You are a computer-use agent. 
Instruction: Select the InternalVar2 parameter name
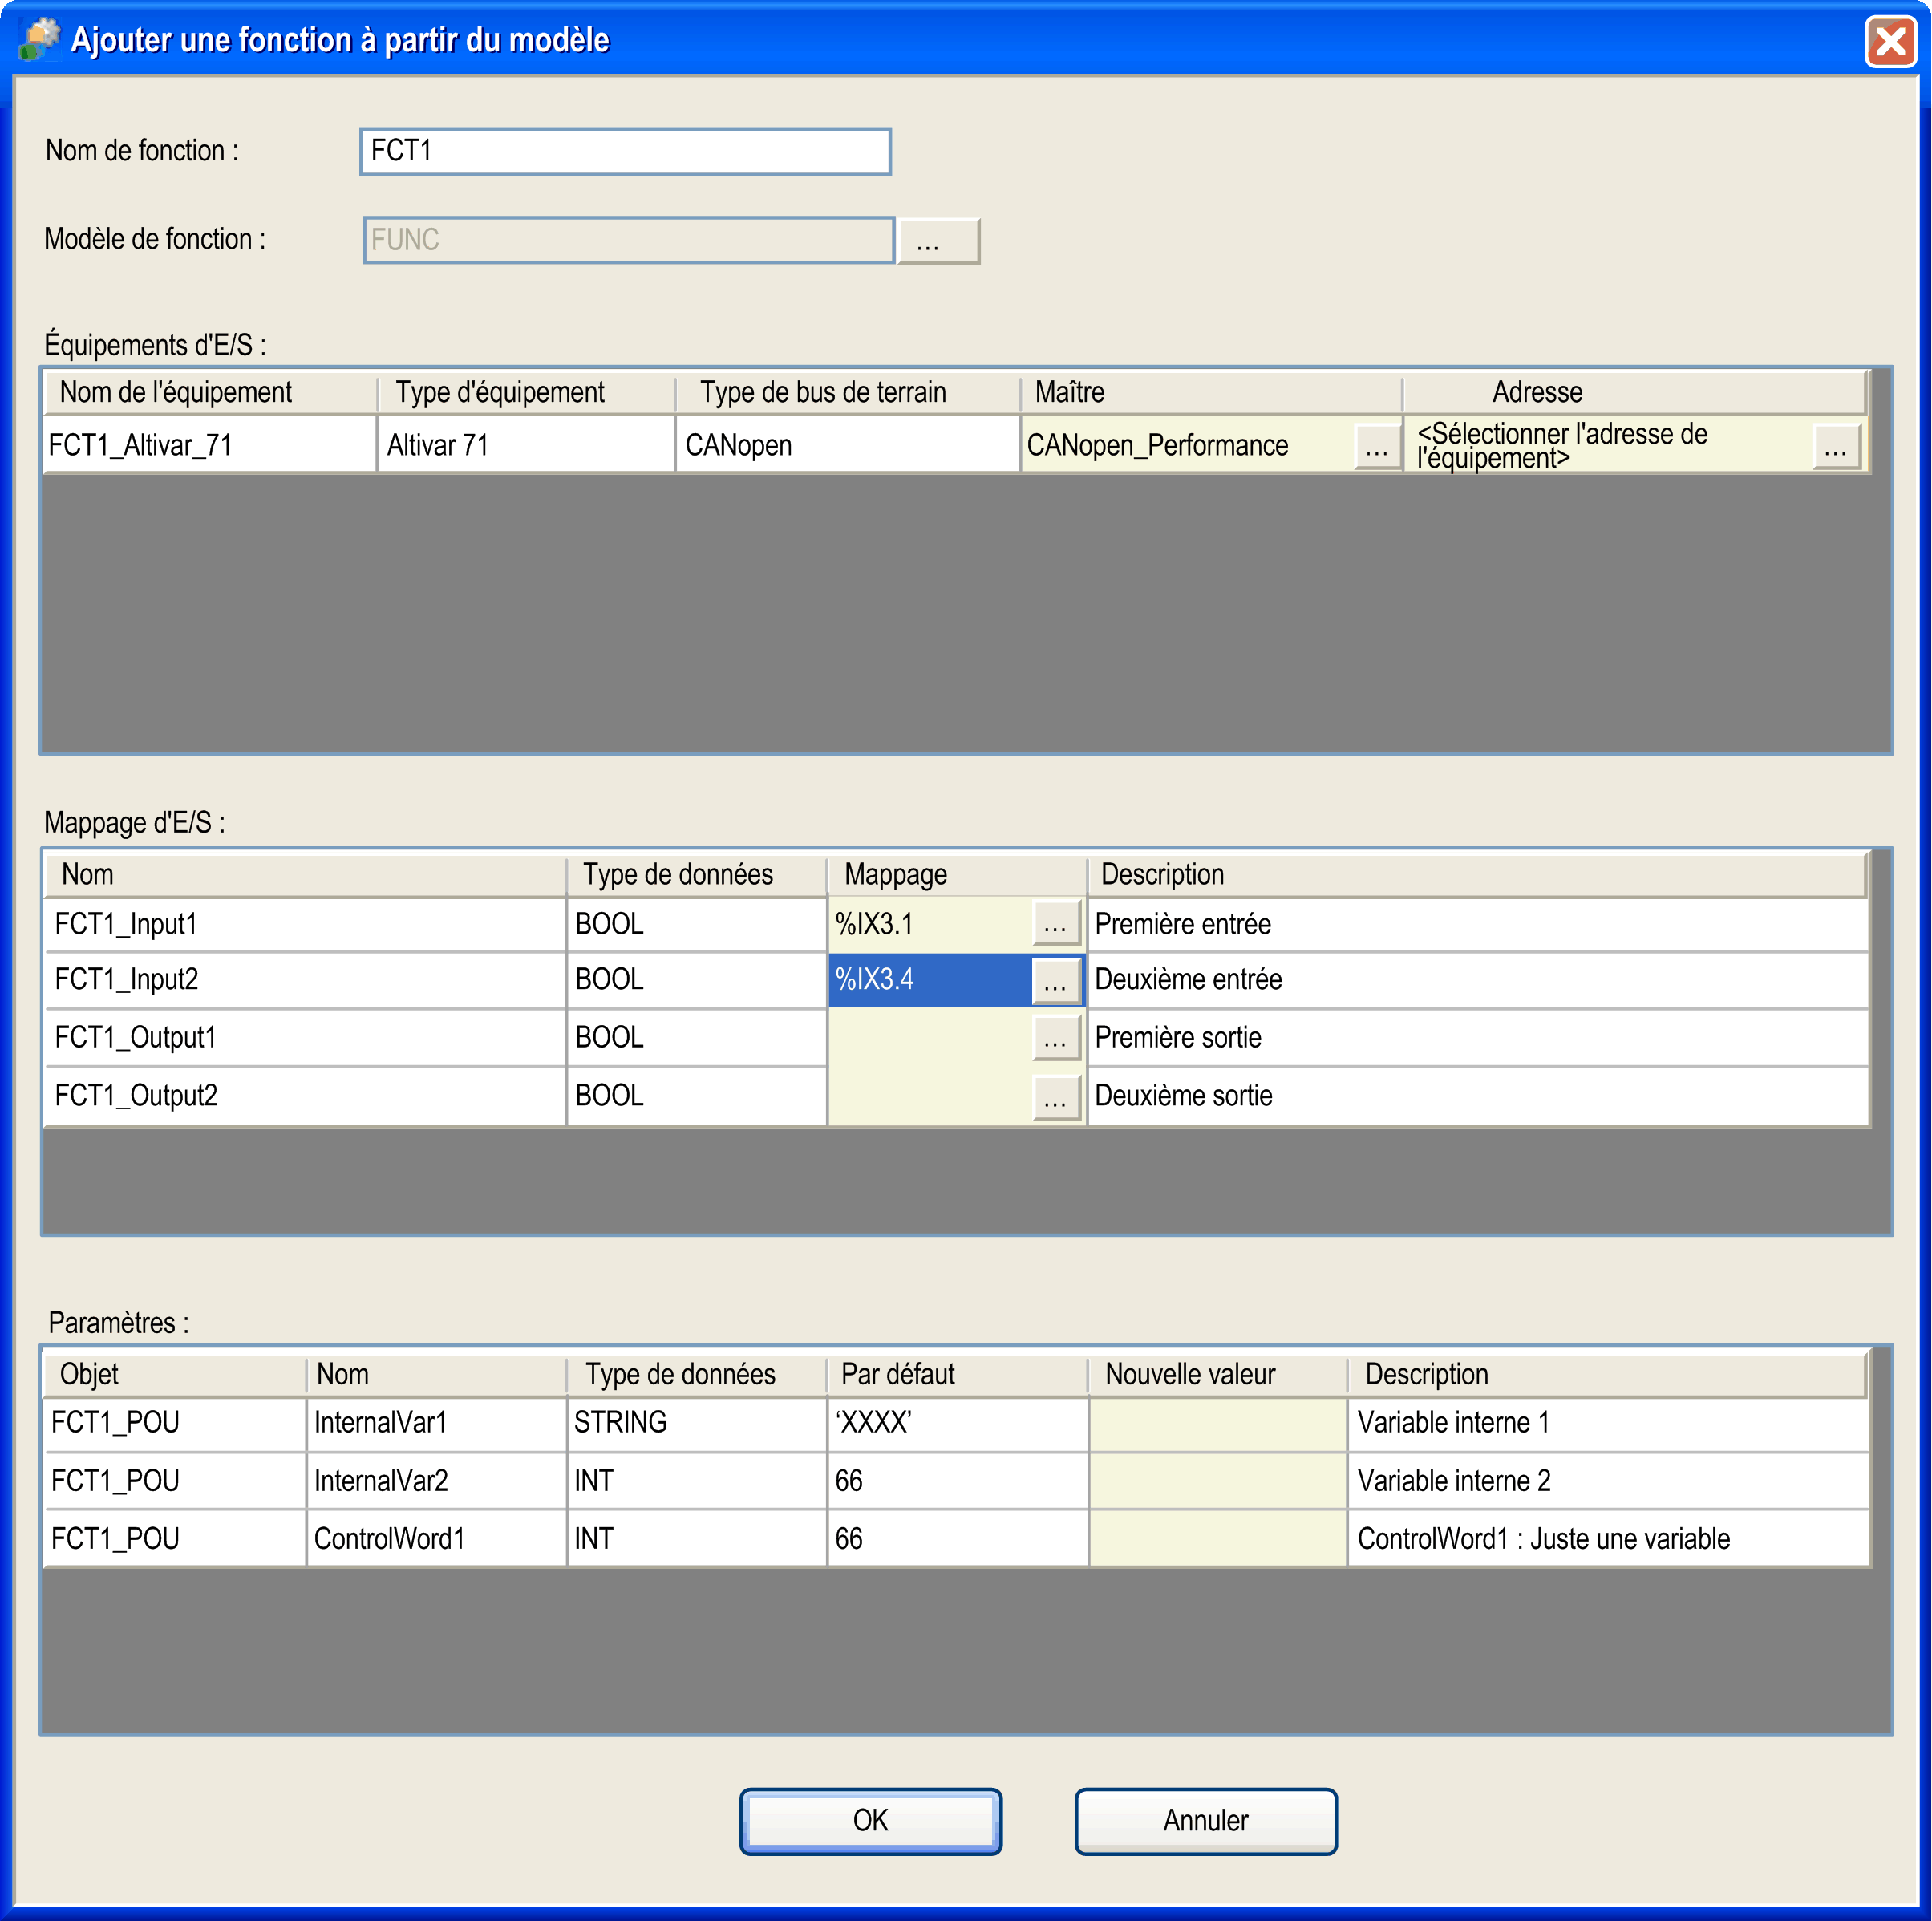pos(436,1481)
